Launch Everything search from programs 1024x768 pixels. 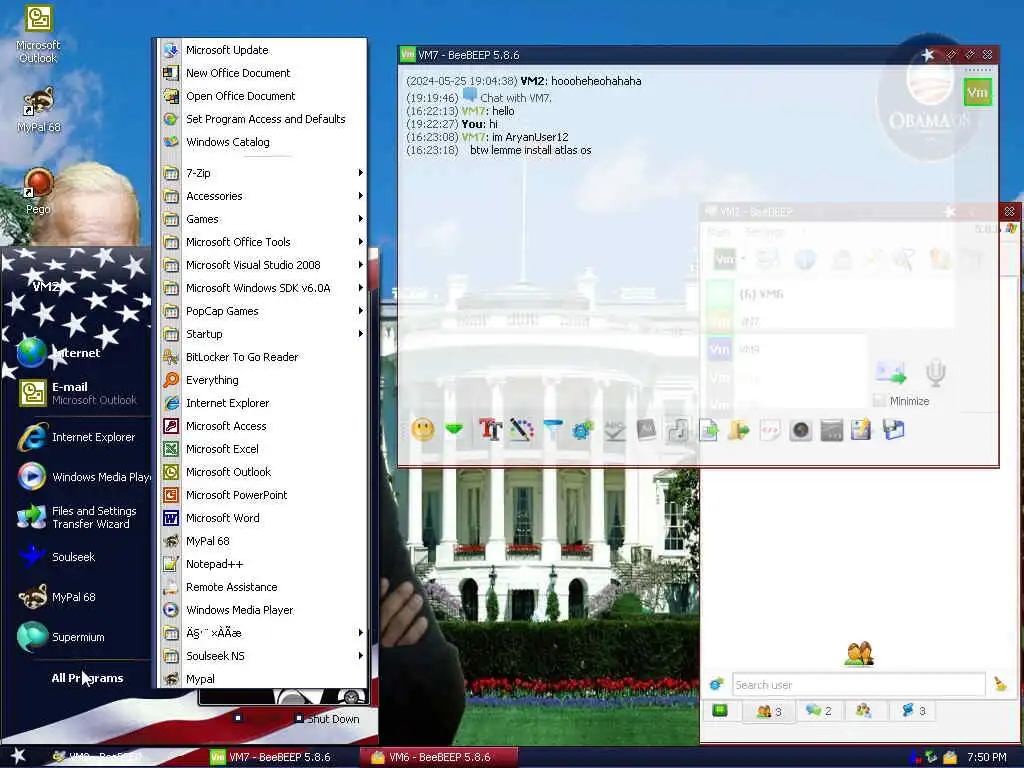tap(263, 379)
